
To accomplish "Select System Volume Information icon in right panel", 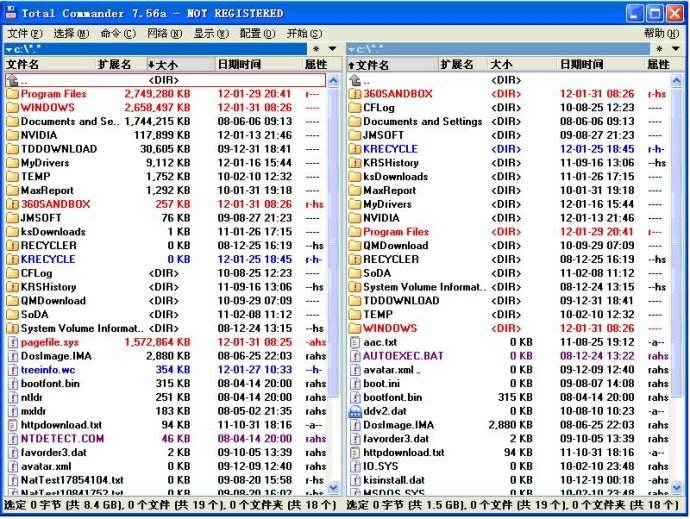I will [x=355, y=287].
